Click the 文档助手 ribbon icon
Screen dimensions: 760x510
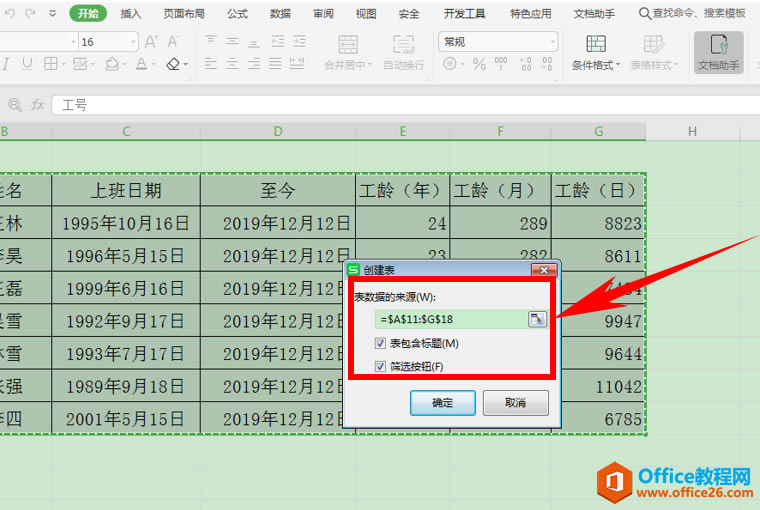click(x=718, y=45)
